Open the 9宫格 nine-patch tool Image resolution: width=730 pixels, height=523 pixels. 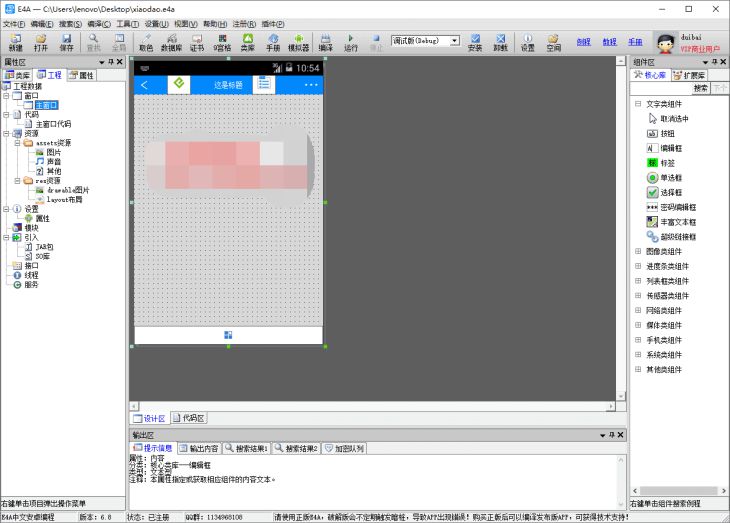pyautogui.click(x=222, y=42)
